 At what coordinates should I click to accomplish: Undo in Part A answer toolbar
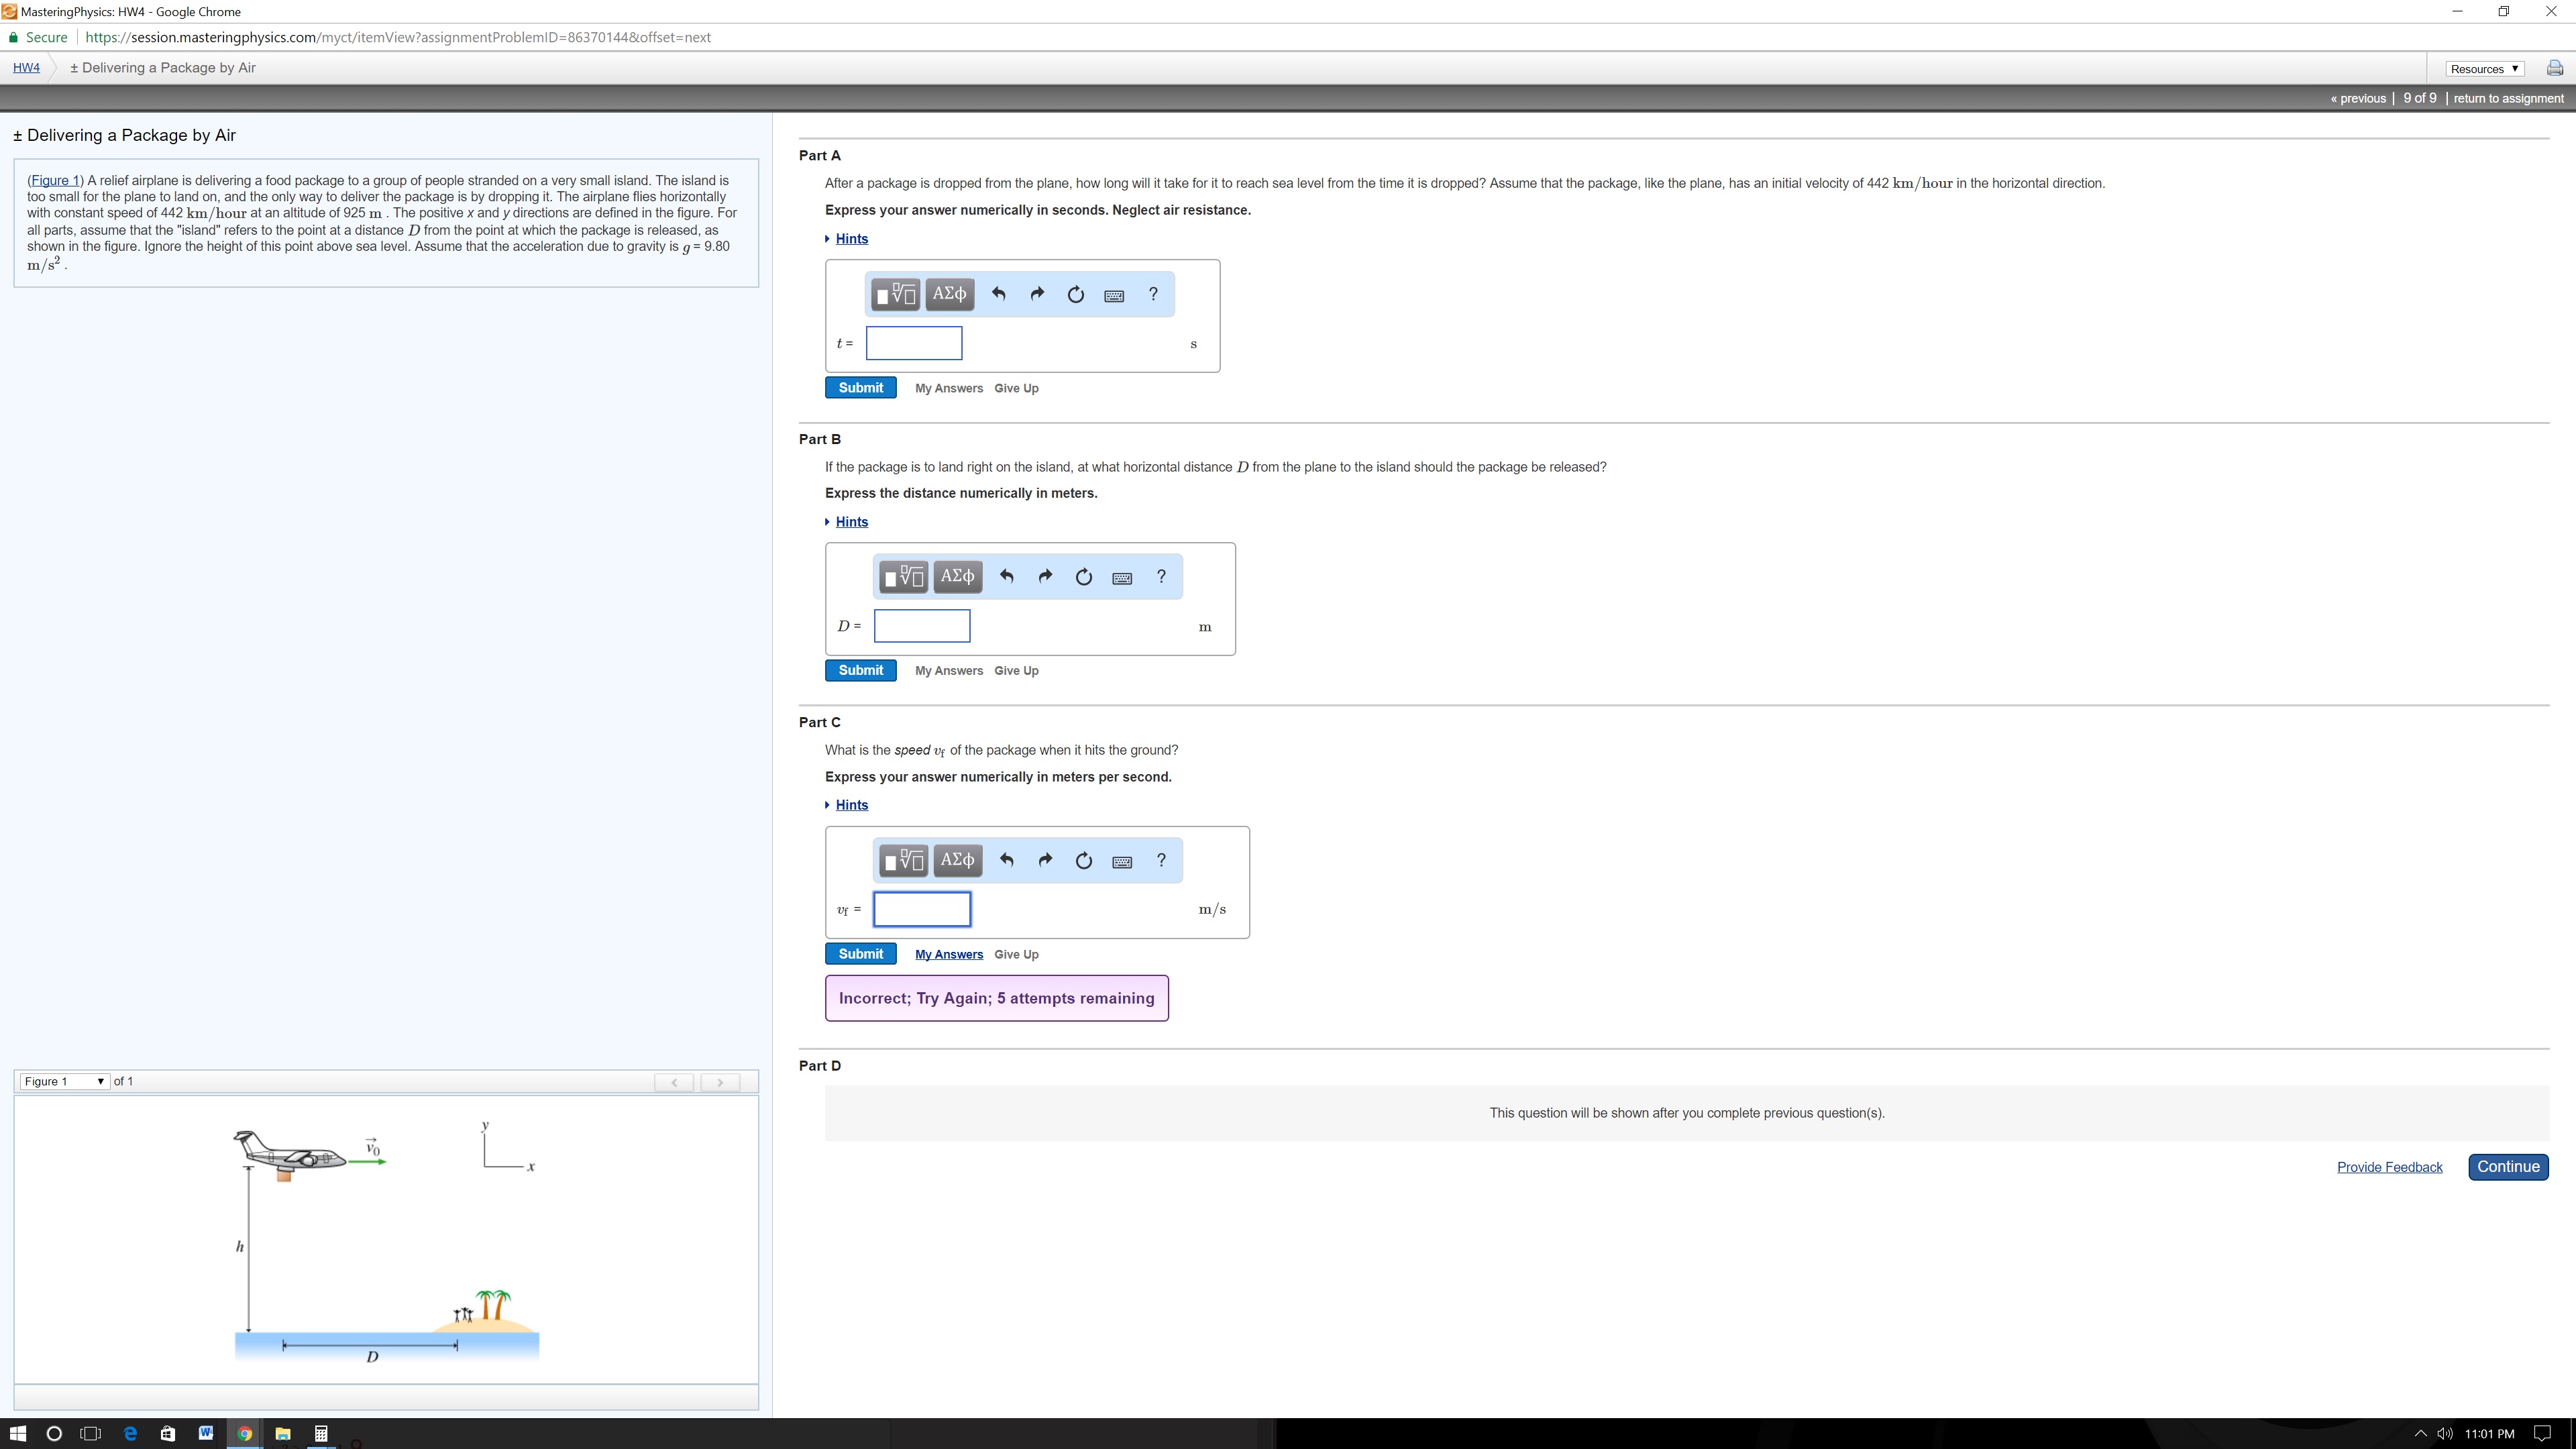coord(998,294)
